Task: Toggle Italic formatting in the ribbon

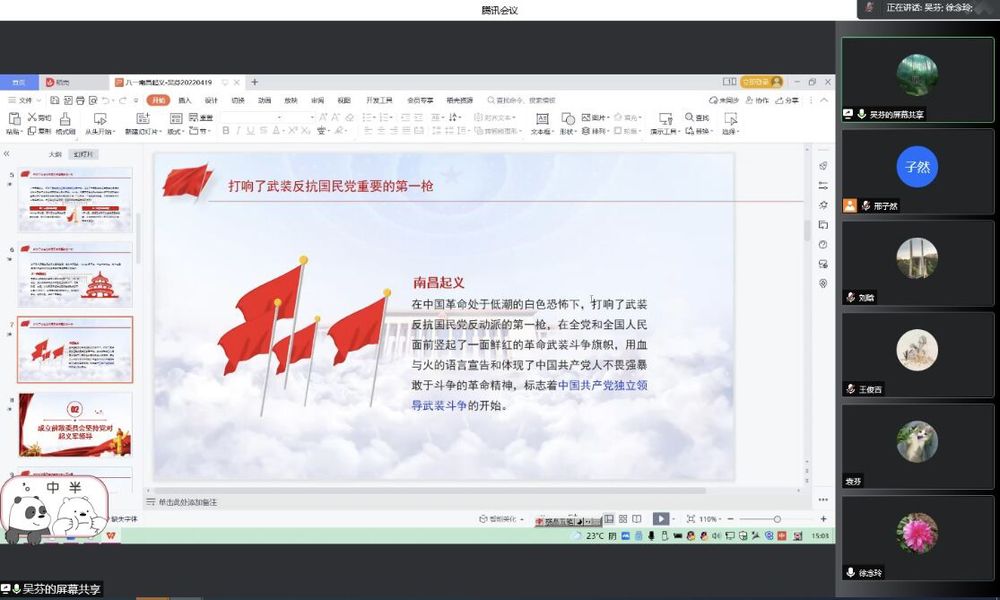Action: (238, 131)
